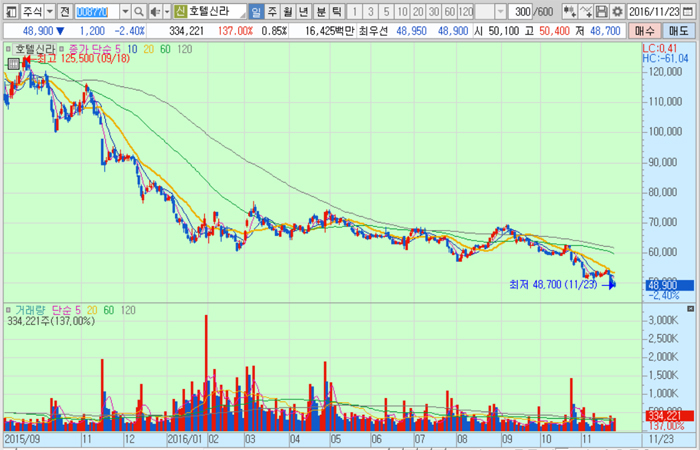Save chart with floppy disk icon

pyautogui.click(x=602, y=12)
